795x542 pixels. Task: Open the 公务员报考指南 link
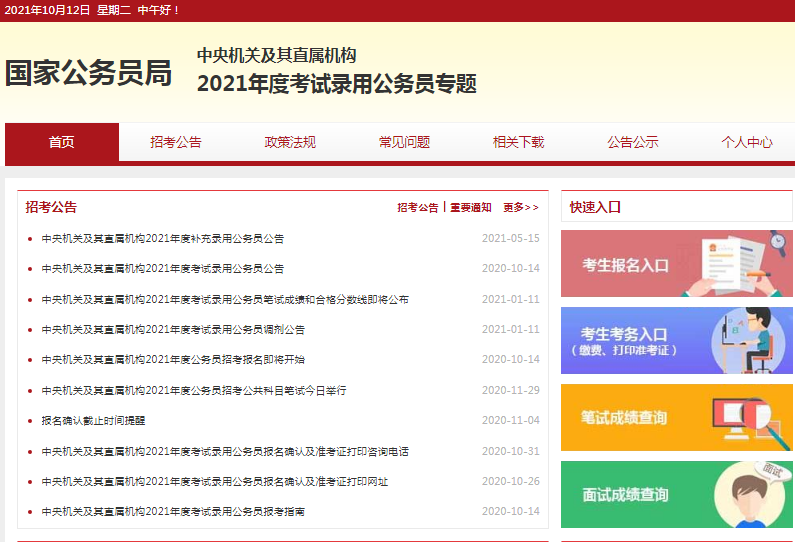click(x=173, y=512)
